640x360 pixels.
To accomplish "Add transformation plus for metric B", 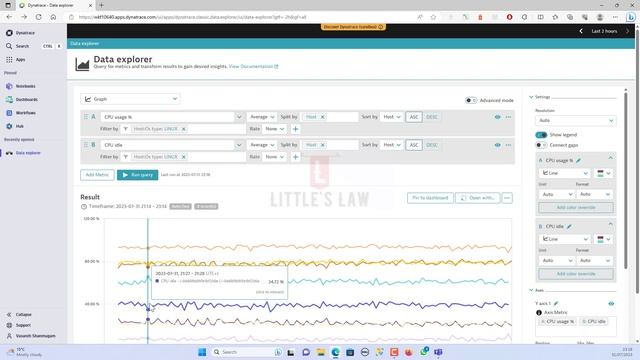I will 296,157.
